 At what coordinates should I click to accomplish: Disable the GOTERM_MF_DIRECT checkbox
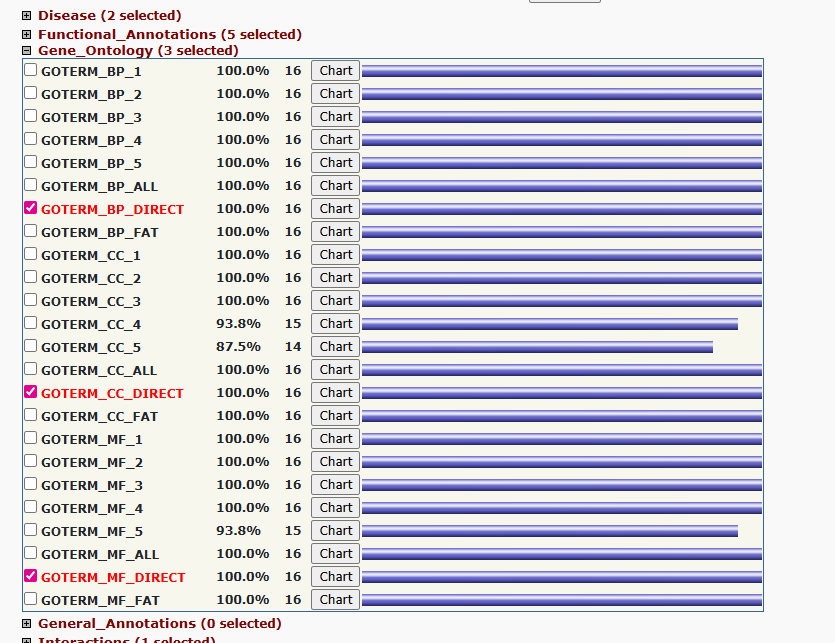pos(31,576)
